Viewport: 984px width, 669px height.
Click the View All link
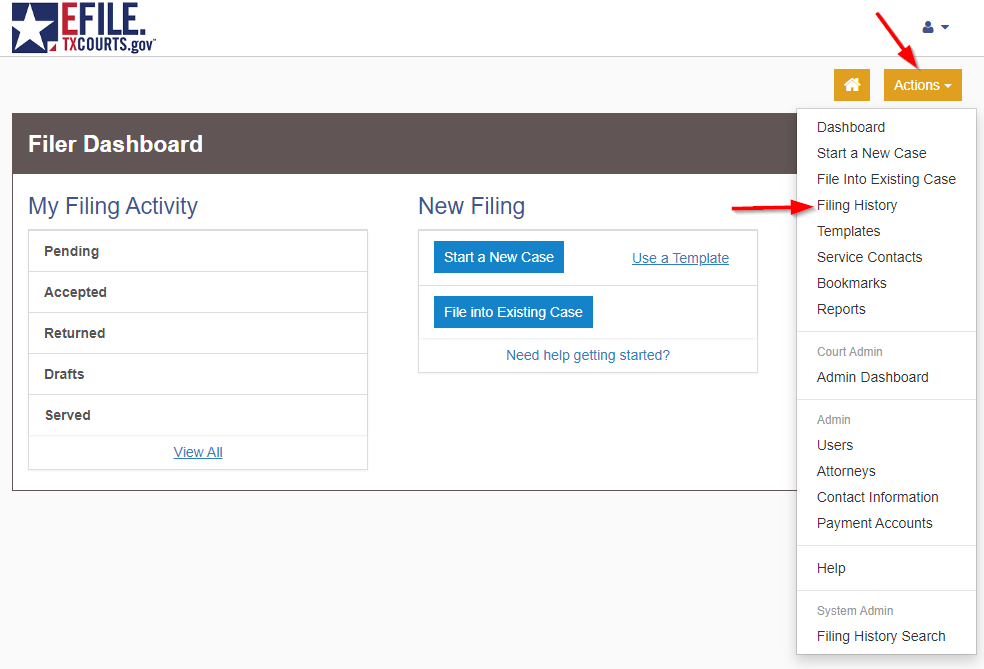198,452
